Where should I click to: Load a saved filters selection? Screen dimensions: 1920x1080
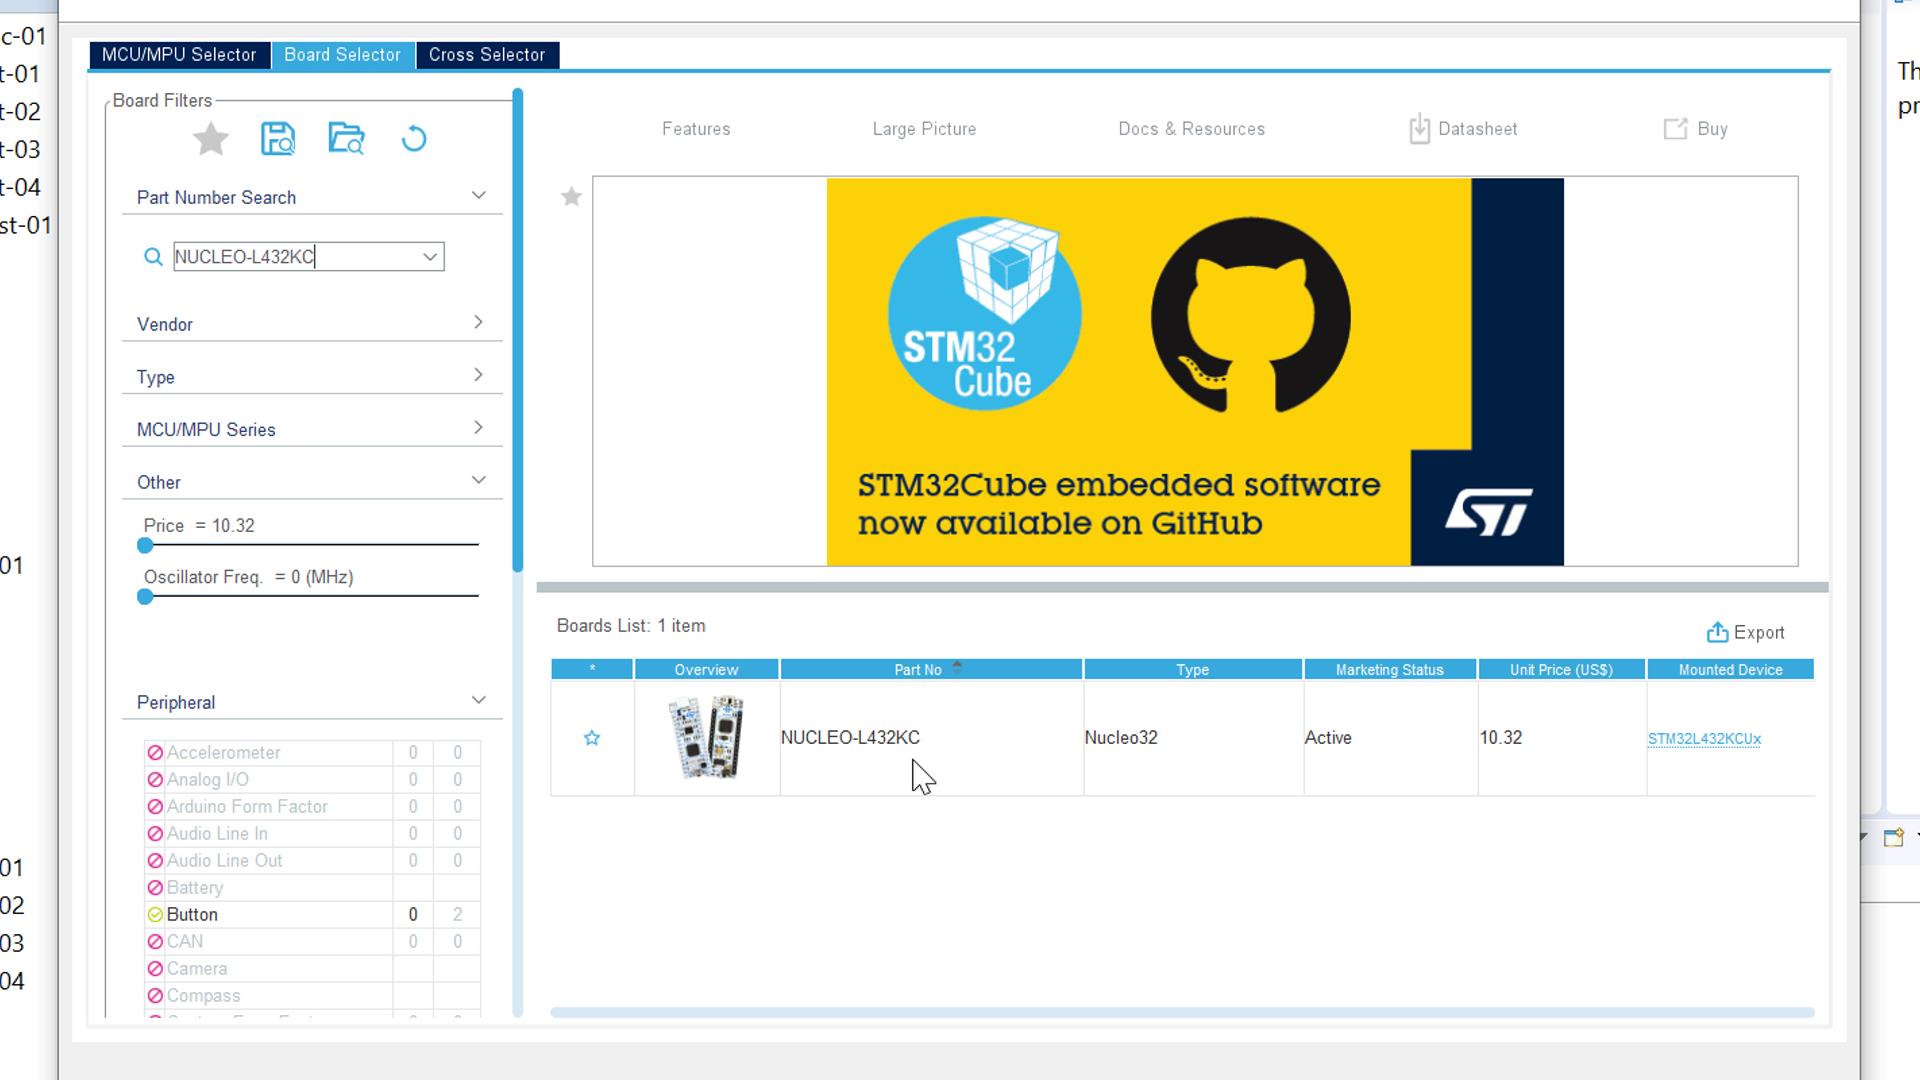(346, 140)
